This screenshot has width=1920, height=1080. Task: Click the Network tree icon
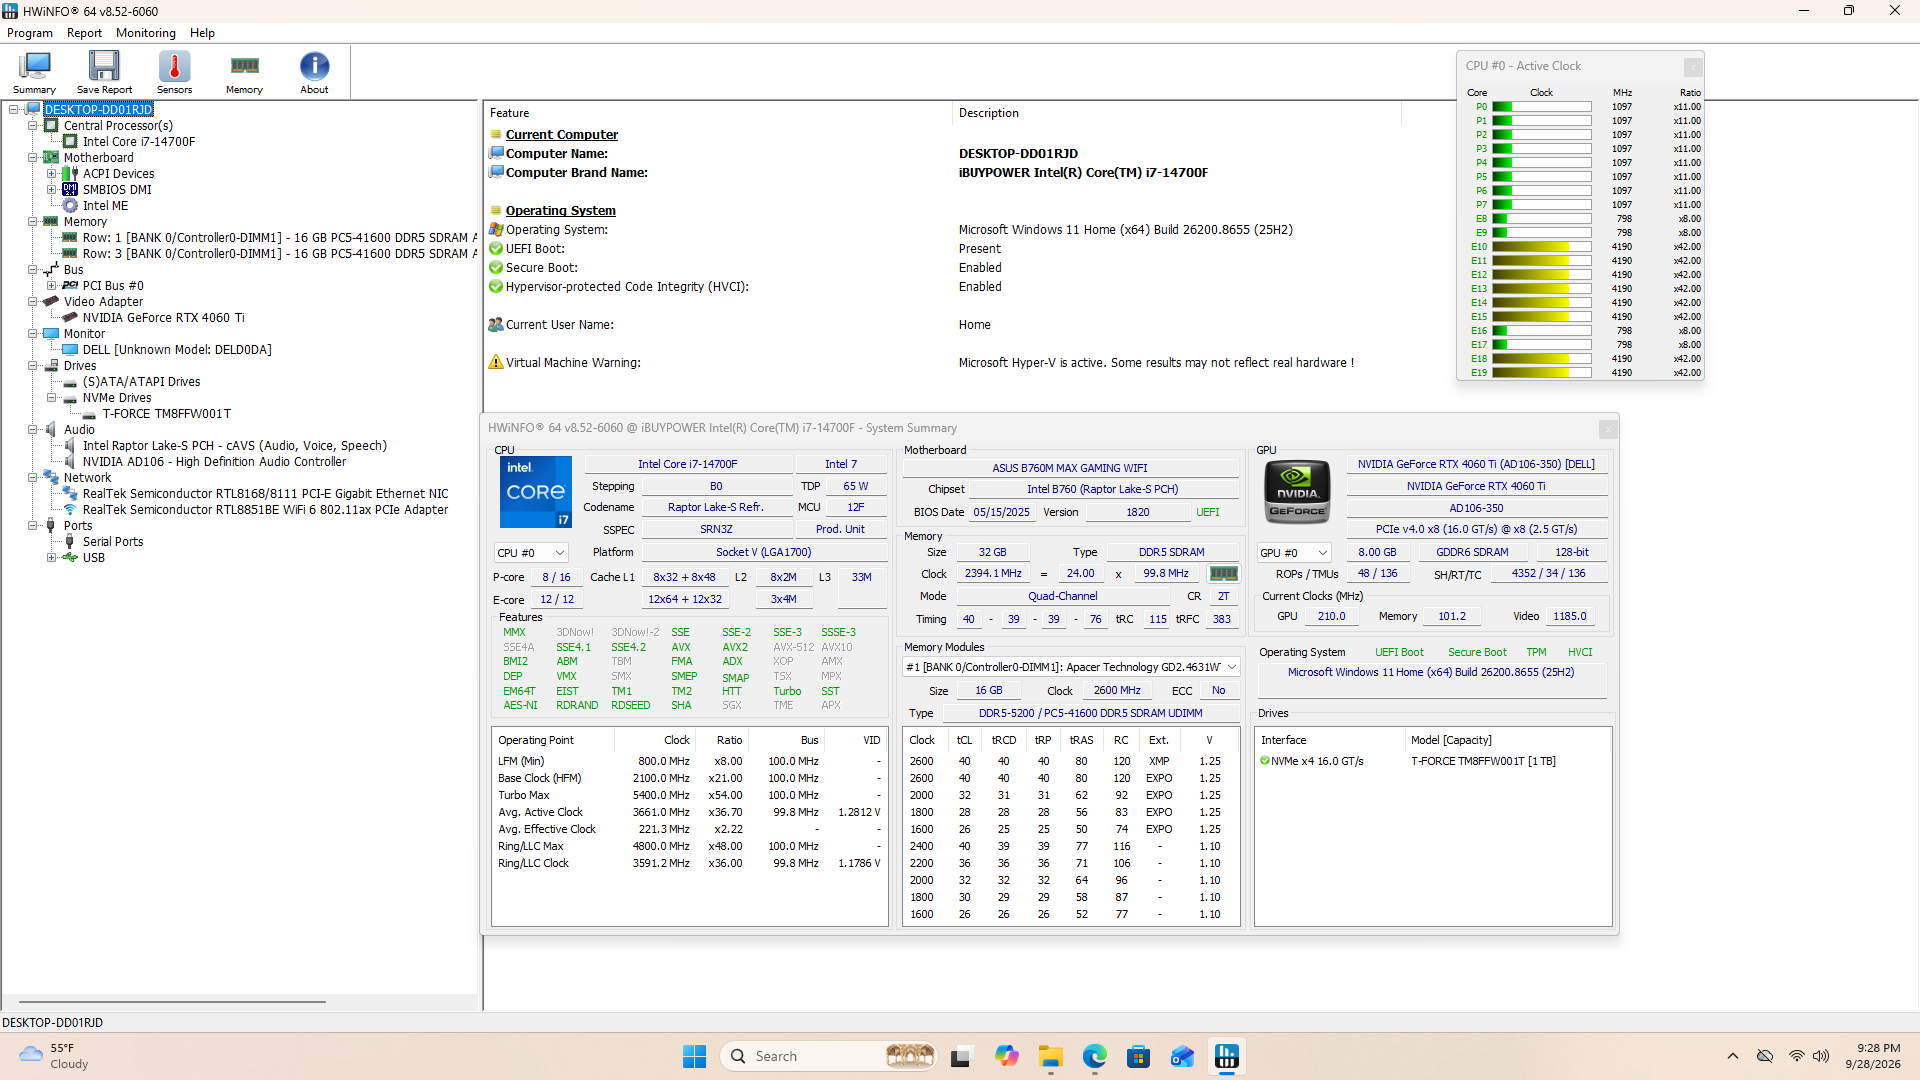tap(51, 477)
